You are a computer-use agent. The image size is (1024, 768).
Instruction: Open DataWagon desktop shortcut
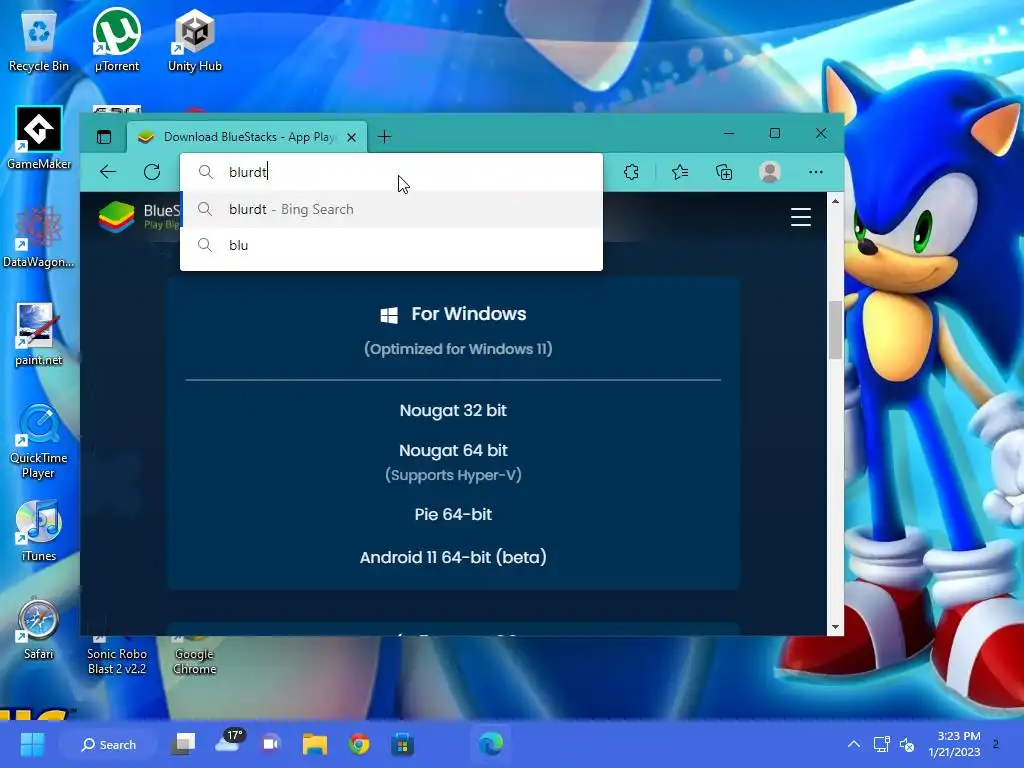coord(39,236)
